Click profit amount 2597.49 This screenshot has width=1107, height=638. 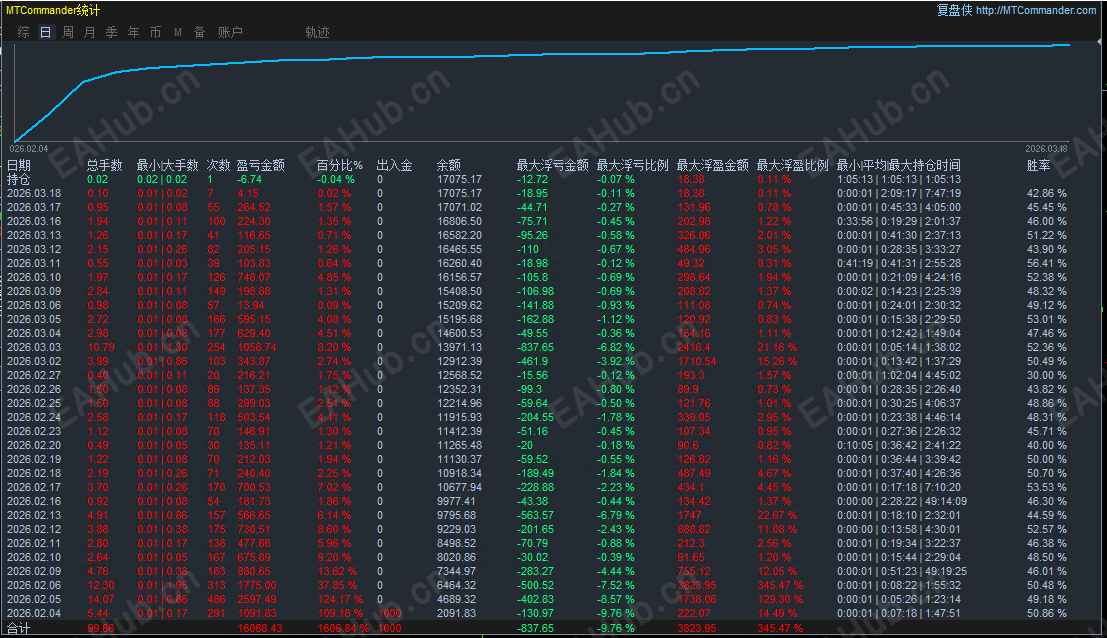click(256, 599)
